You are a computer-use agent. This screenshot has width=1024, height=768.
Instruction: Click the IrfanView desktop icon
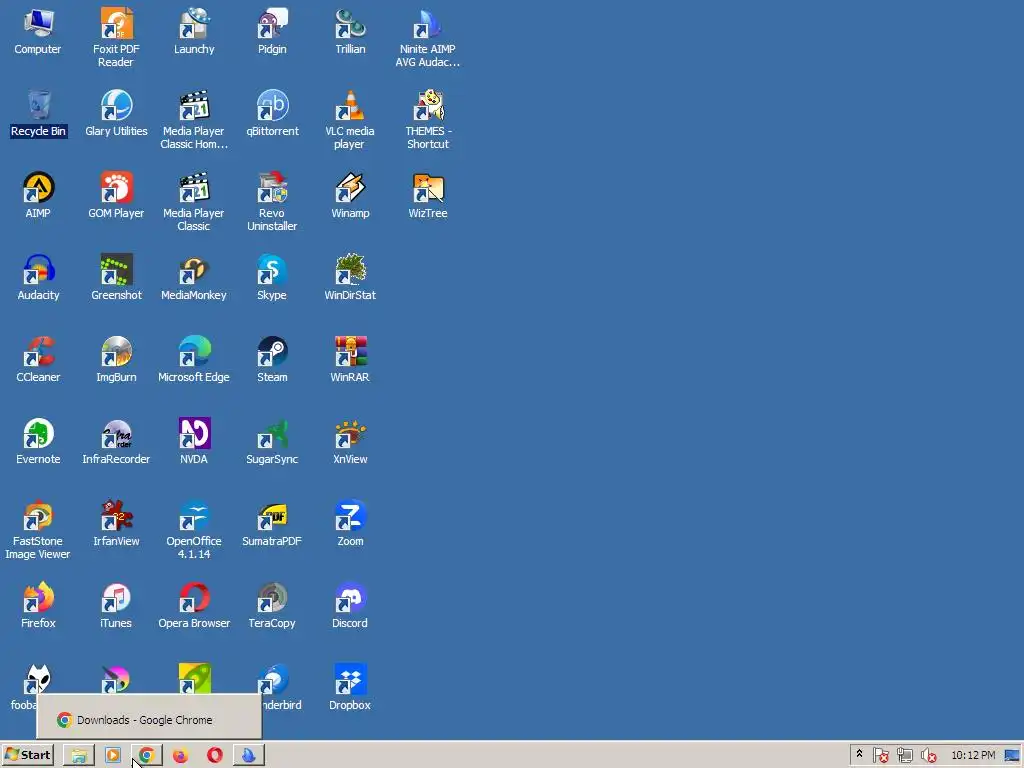coord(116,524)
